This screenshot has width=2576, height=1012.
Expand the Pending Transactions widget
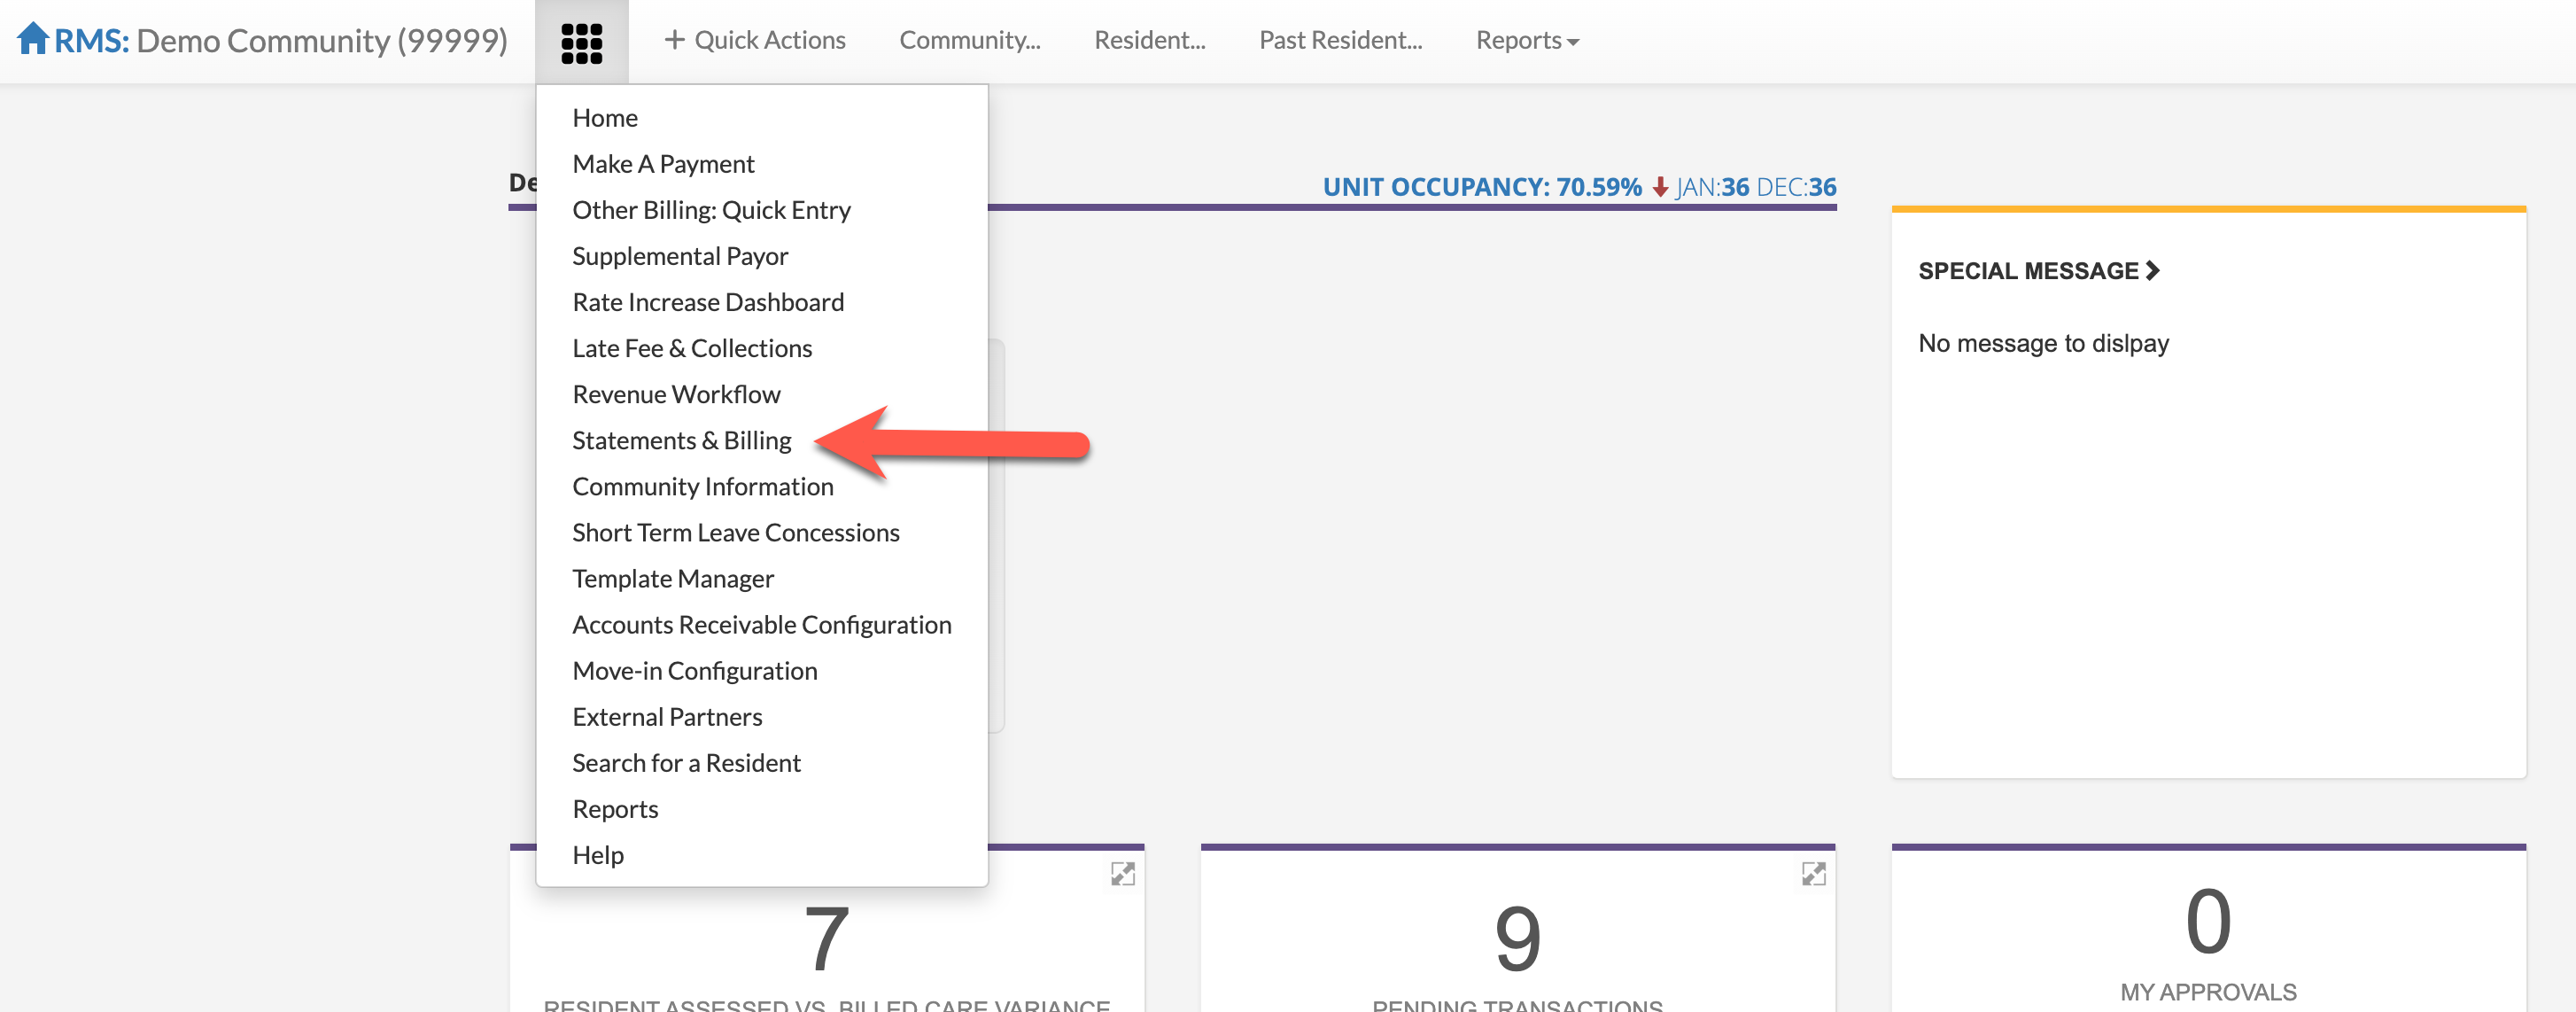click(1813, 874)
